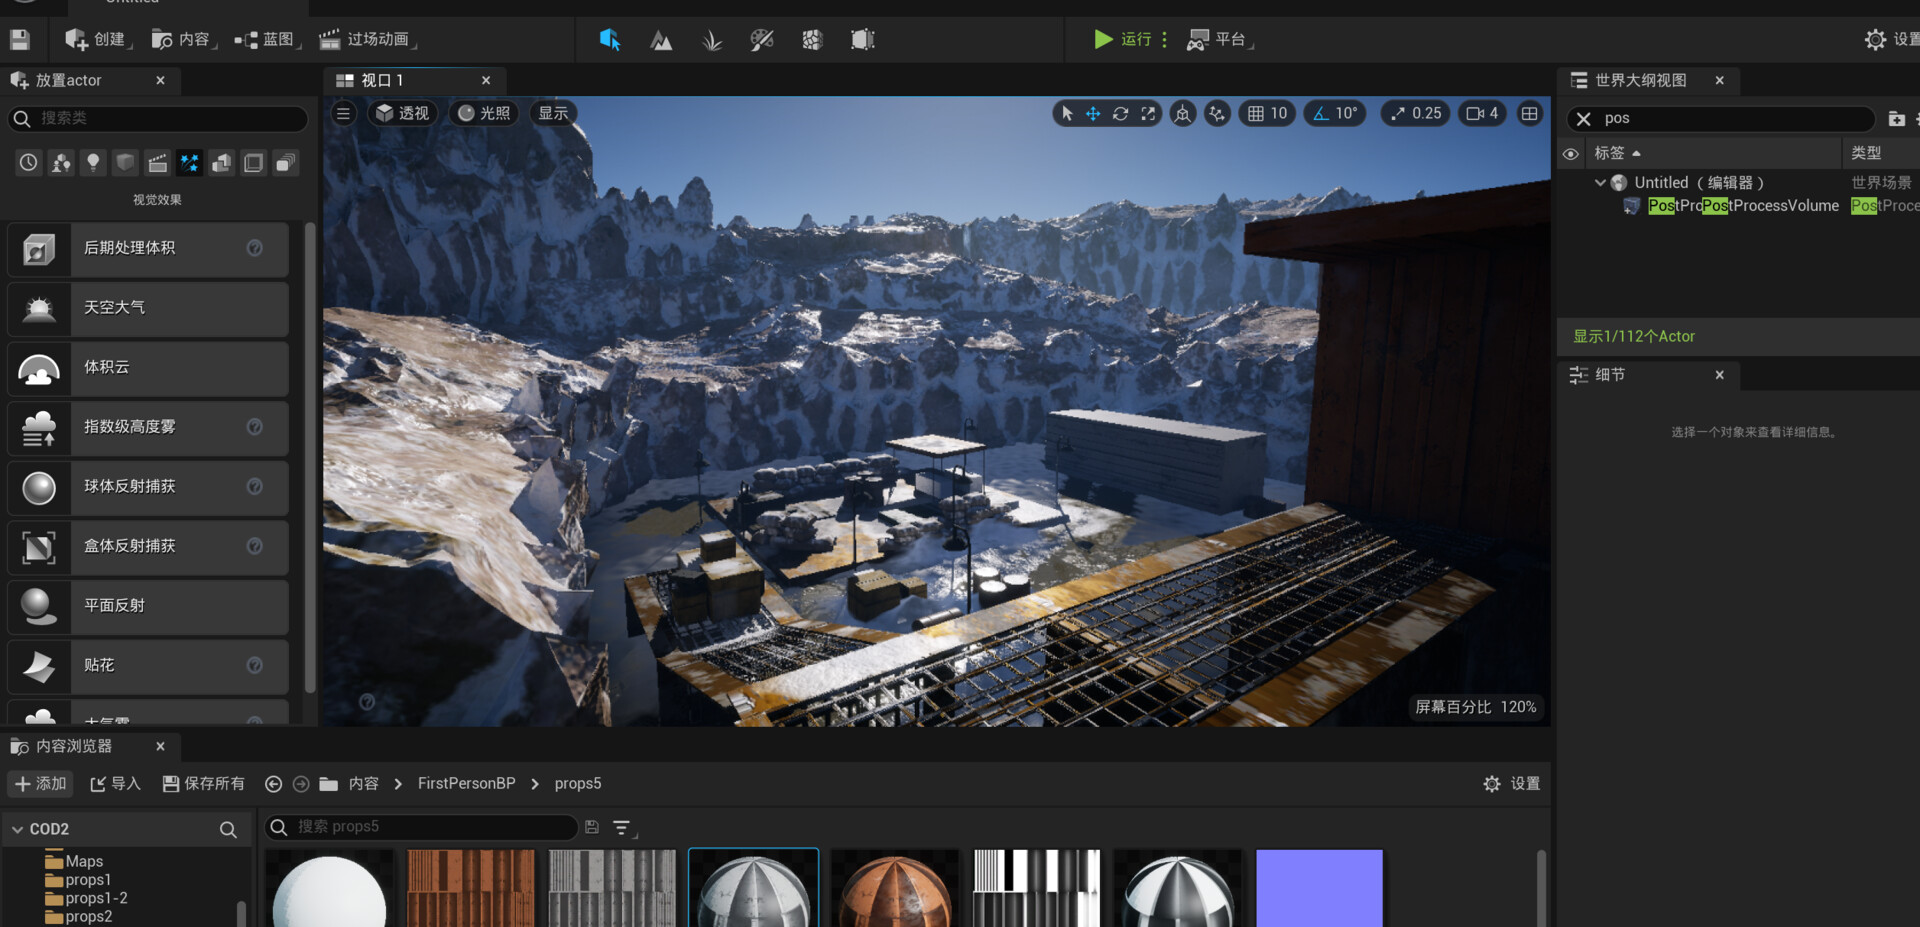Click 添加 (Add) in Content Browser
The width and height of the screenshot is (1920, 927).
(x=40, y=784)
